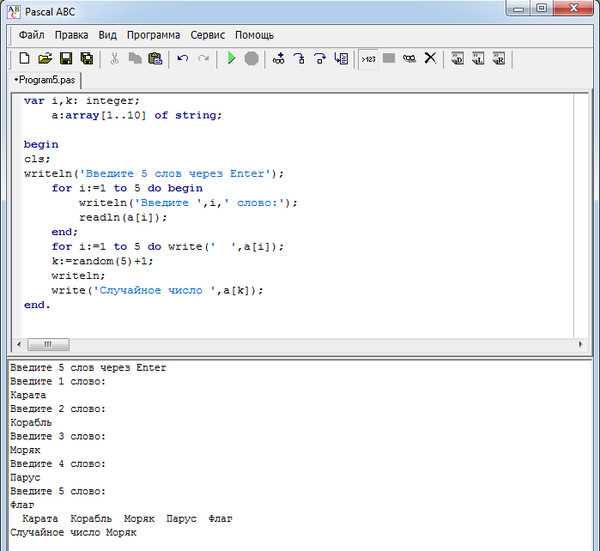
Task: Click the horizontal scrollbar thumb in the editor
Action: click(x=48, y=344)
